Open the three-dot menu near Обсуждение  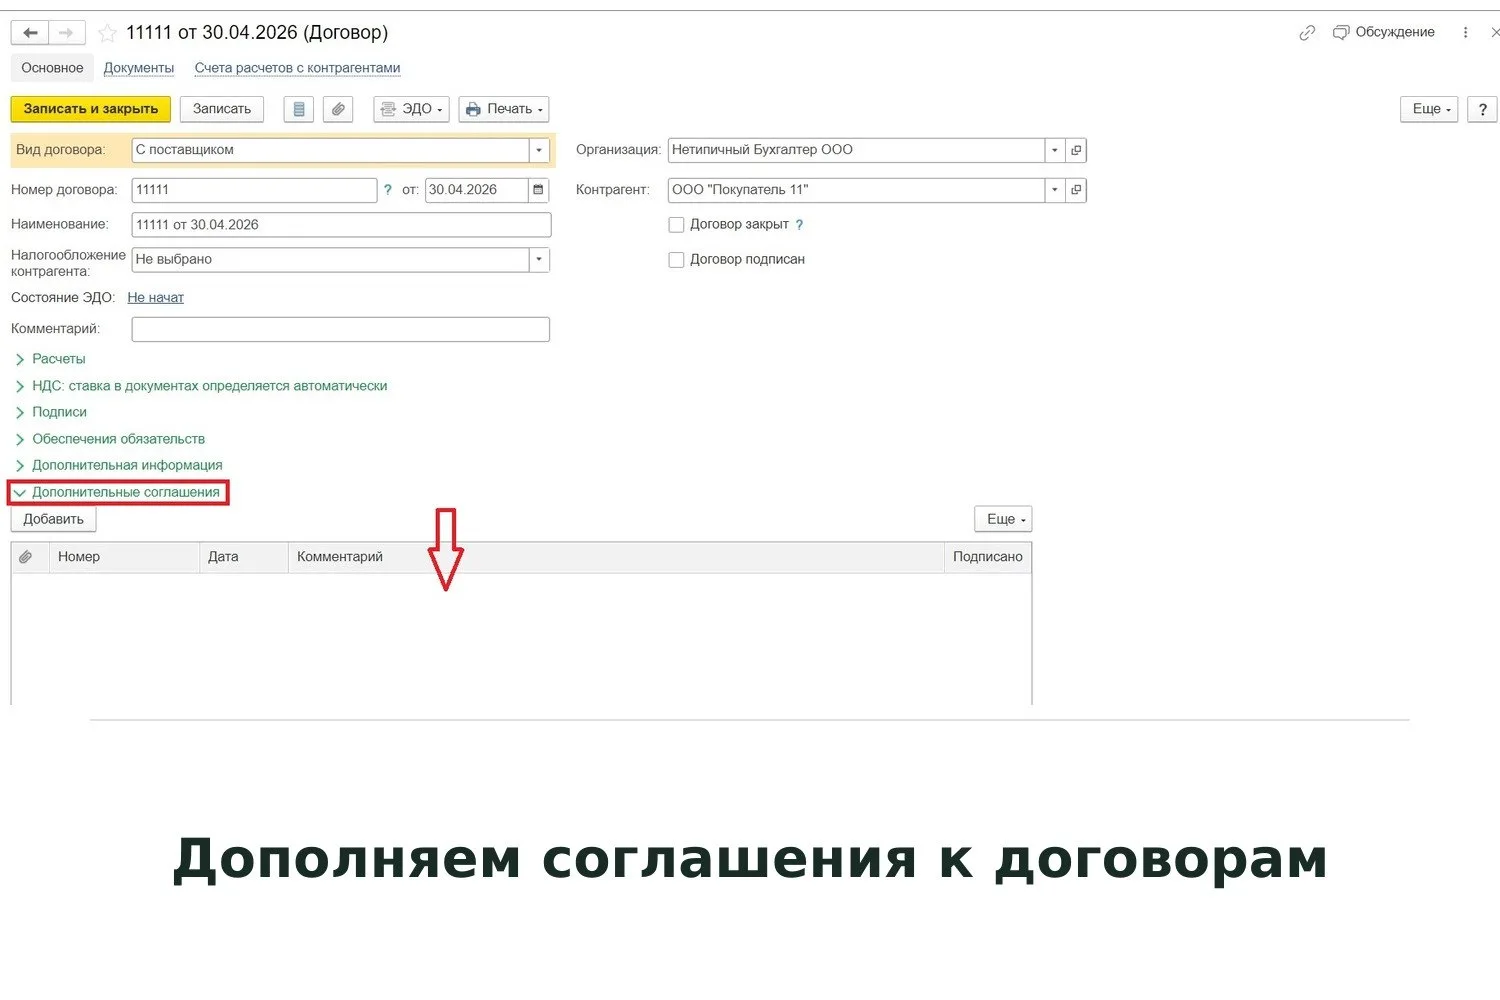coord(1466,32)
